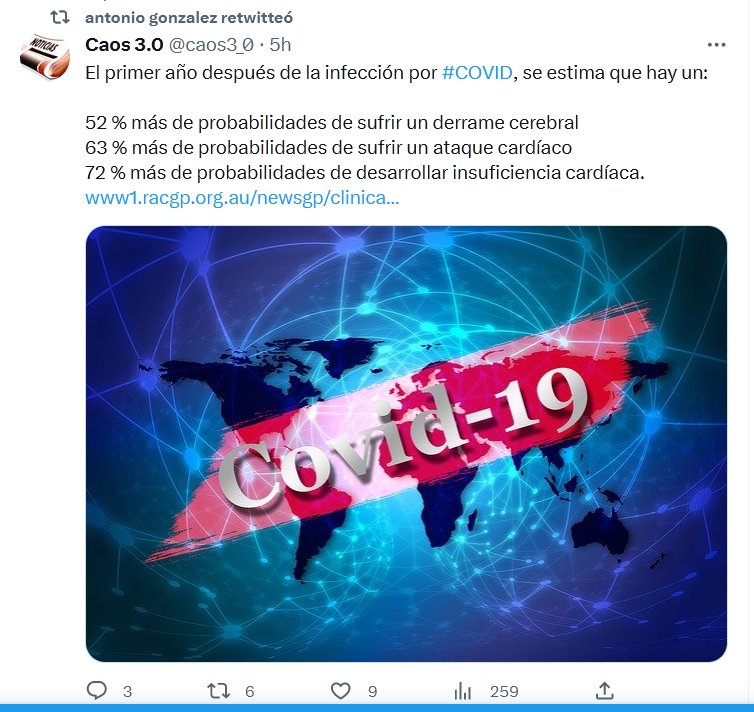Screen dimensions: 754x712
Task: Click the reply count 3
Action: click(x=127, y=691)
